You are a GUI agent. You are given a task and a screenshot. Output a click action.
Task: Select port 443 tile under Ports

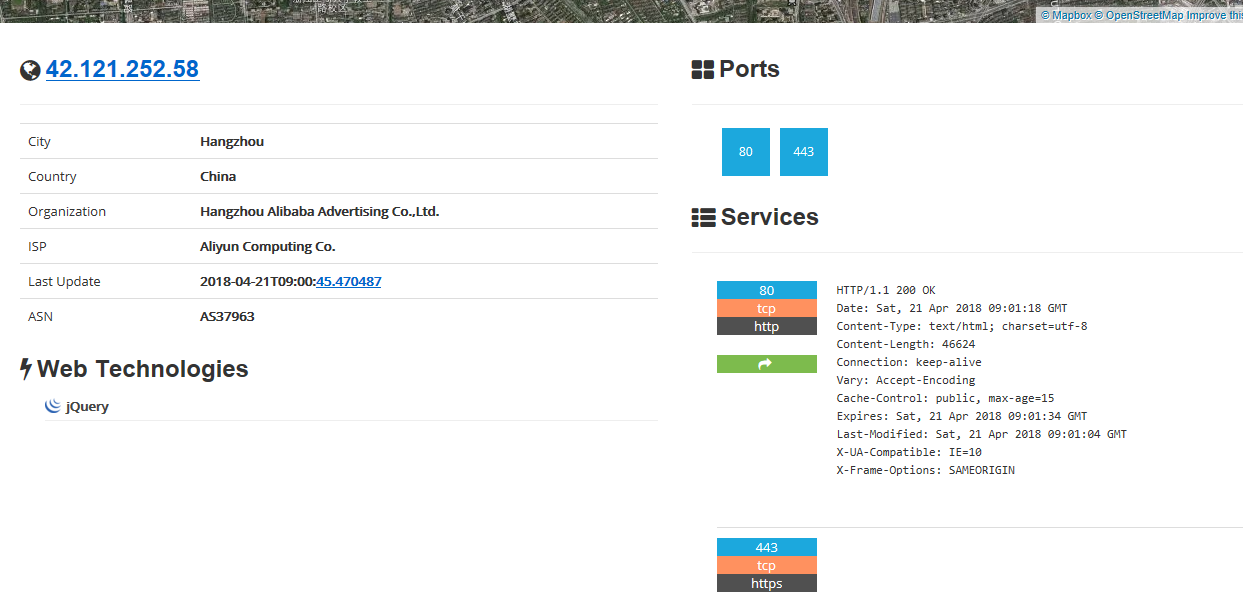pos(804,152)
